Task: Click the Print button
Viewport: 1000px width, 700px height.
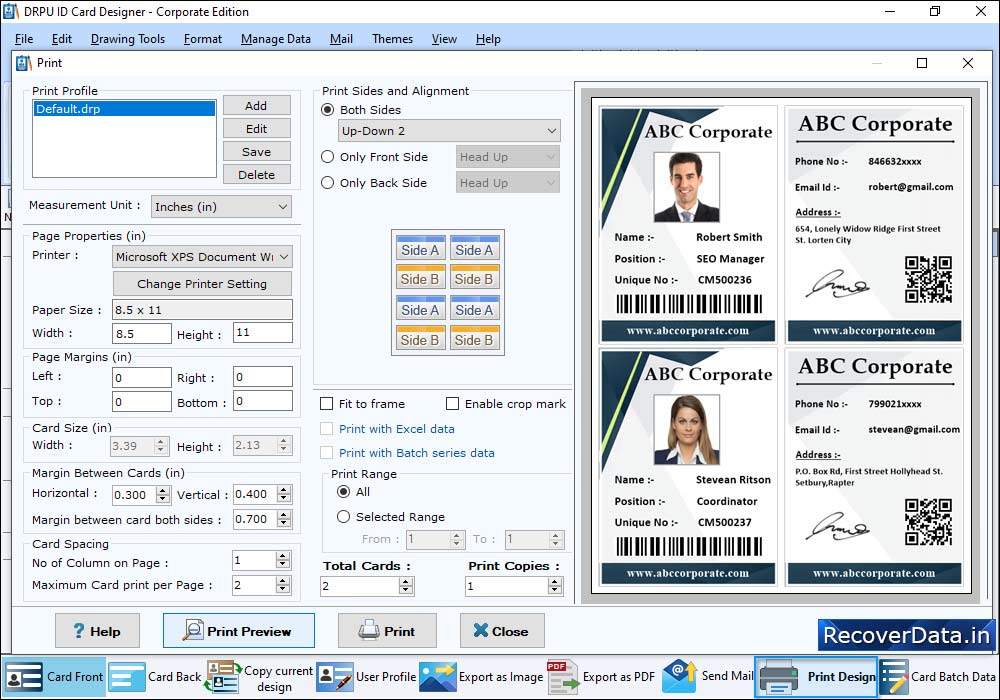Action: pyautogui.click(x=387, y=631)
